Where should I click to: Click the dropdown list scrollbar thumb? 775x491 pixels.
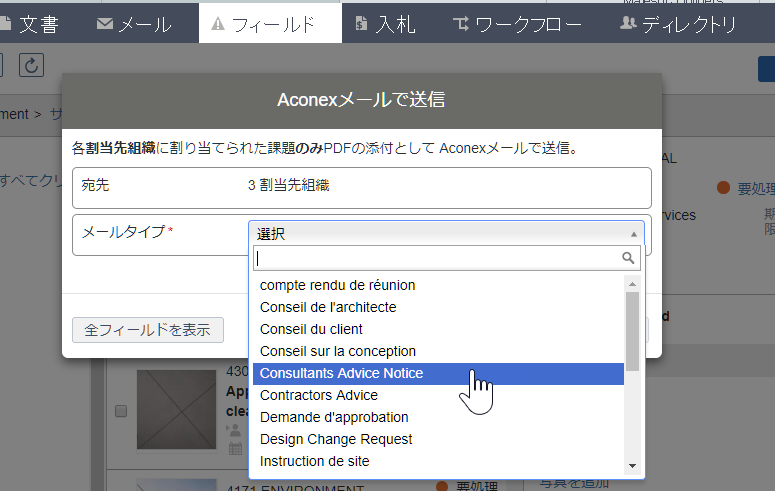point(632,331)
